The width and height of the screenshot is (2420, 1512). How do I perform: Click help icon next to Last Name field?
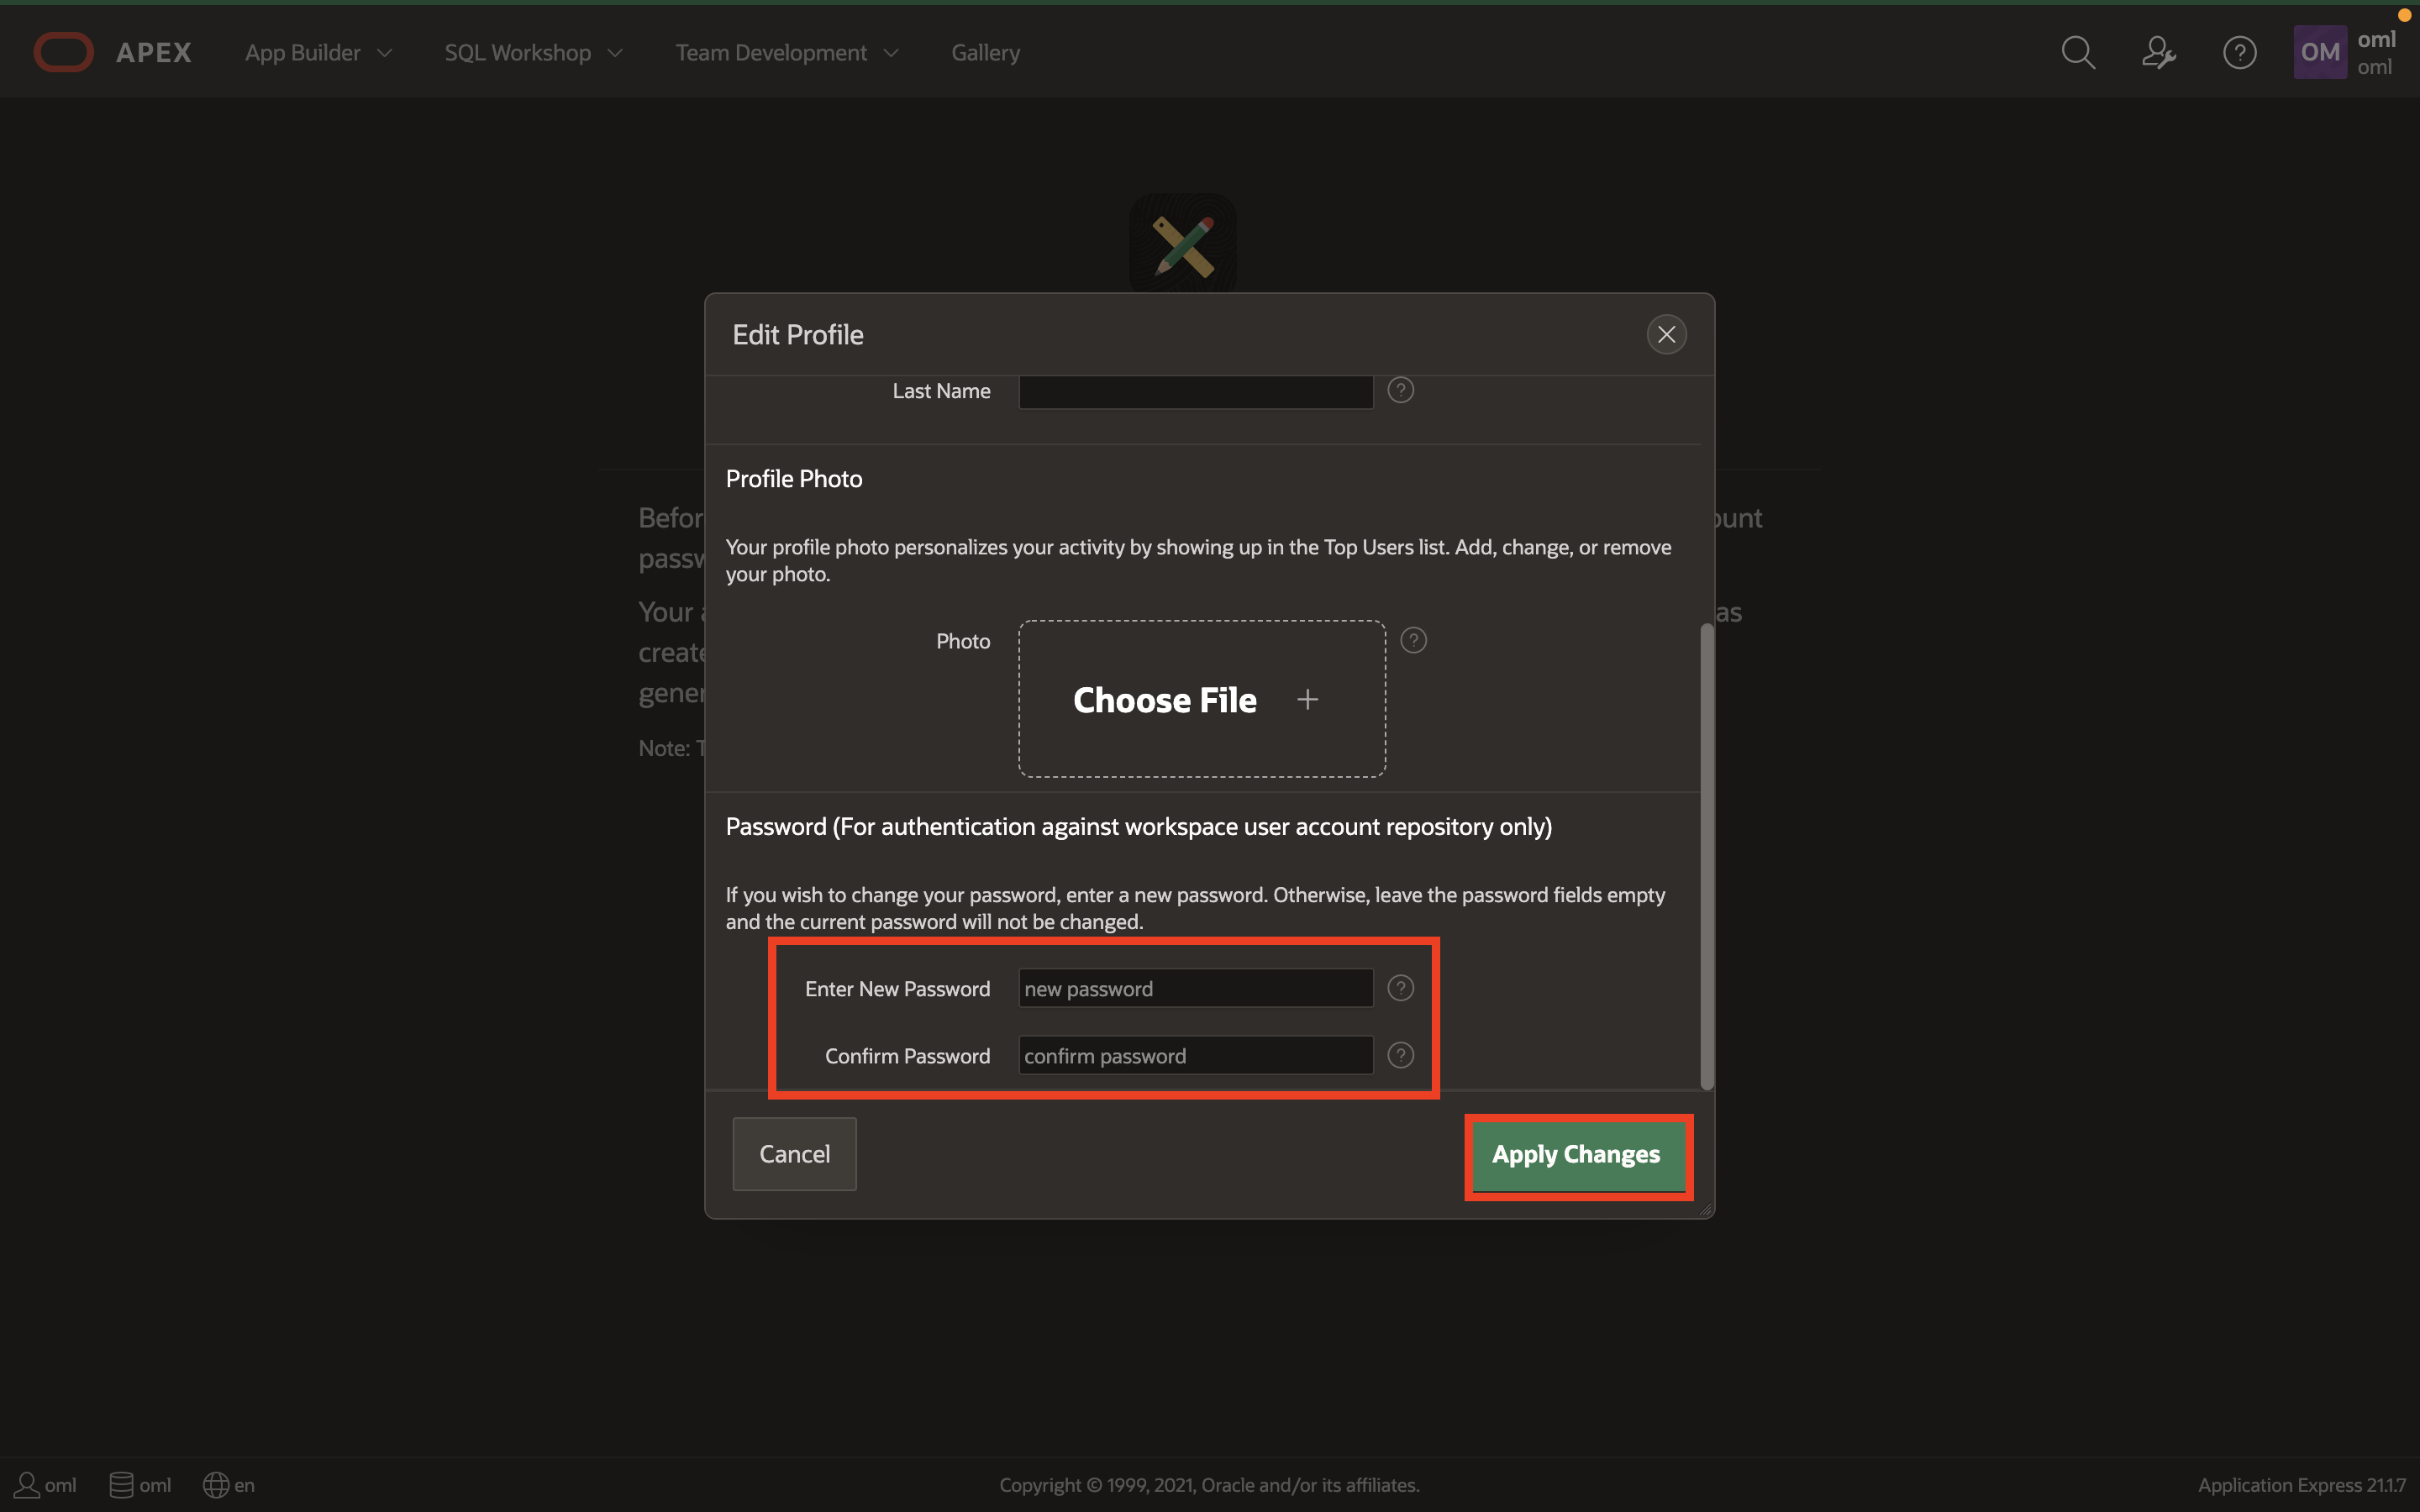(x=1400, y=390)
